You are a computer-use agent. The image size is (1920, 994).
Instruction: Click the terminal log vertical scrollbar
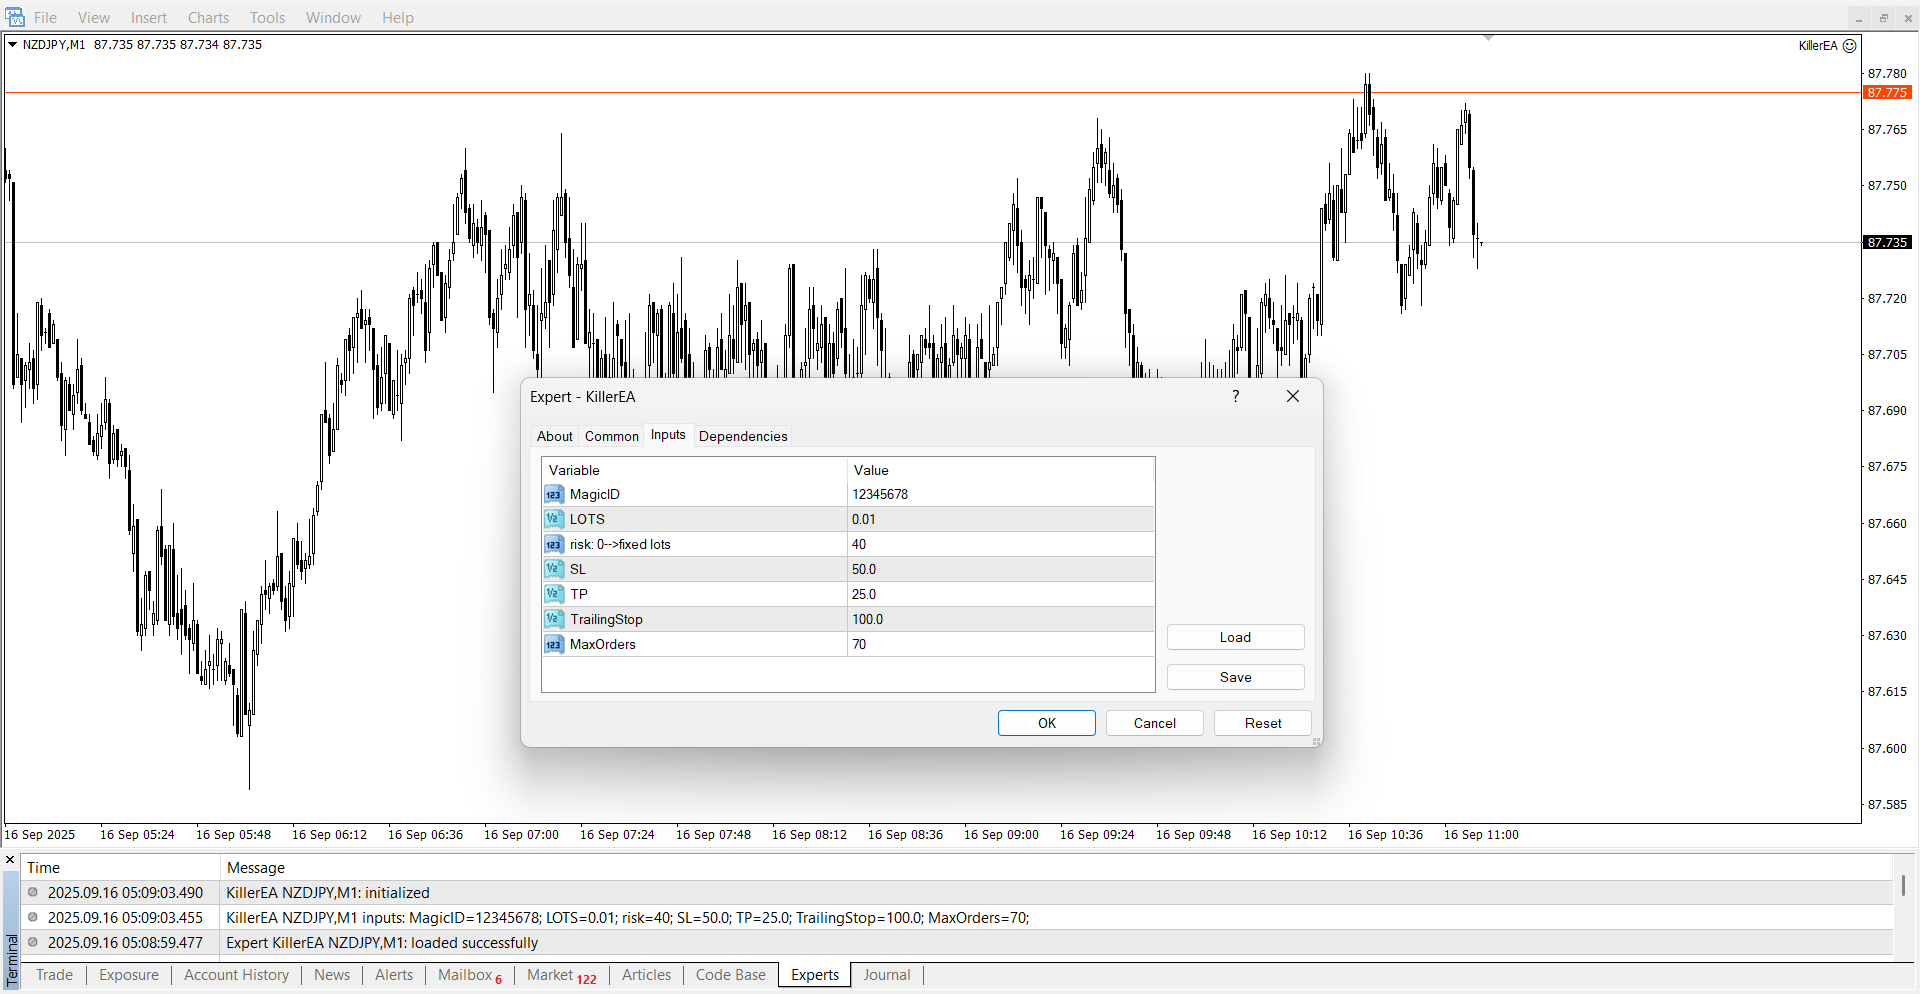1903,886
